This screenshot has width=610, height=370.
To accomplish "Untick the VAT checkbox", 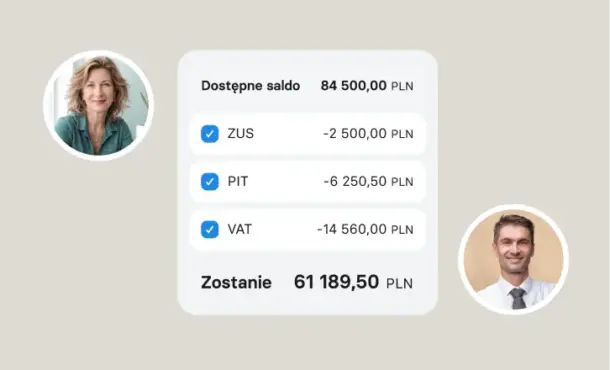I will [210, 230].
